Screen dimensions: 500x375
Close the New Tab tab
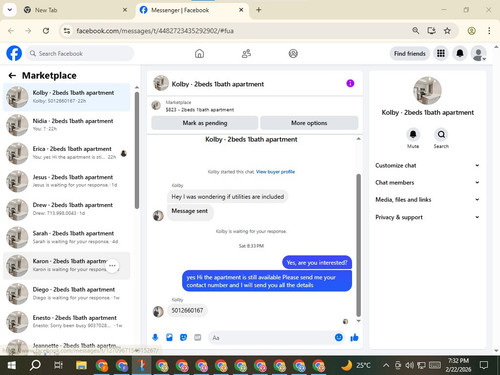coord(125,10)
